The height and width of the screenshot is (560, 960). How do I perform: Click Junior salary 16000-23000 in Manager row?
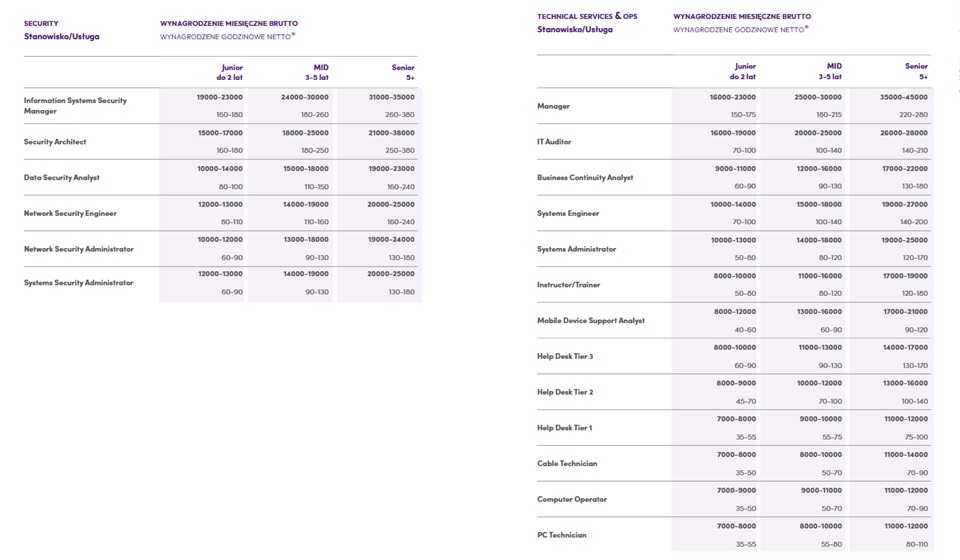point(733,97)
